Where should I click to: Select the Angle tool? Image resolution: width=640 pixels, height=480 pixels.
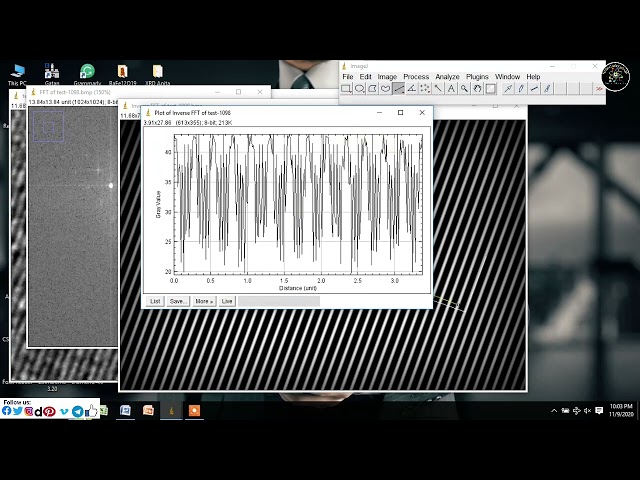(411, 89)
